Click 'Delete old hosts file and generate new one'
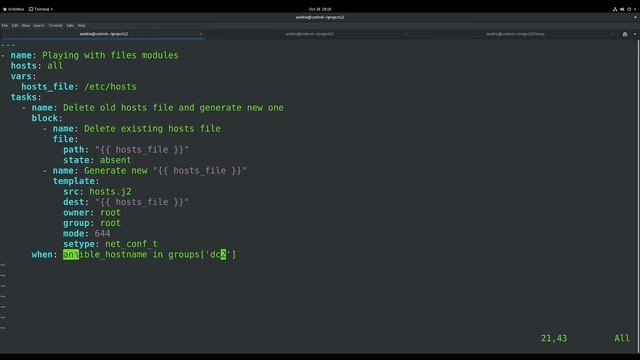The height and width of the screenshot is (360, 640). coord(173,108)
